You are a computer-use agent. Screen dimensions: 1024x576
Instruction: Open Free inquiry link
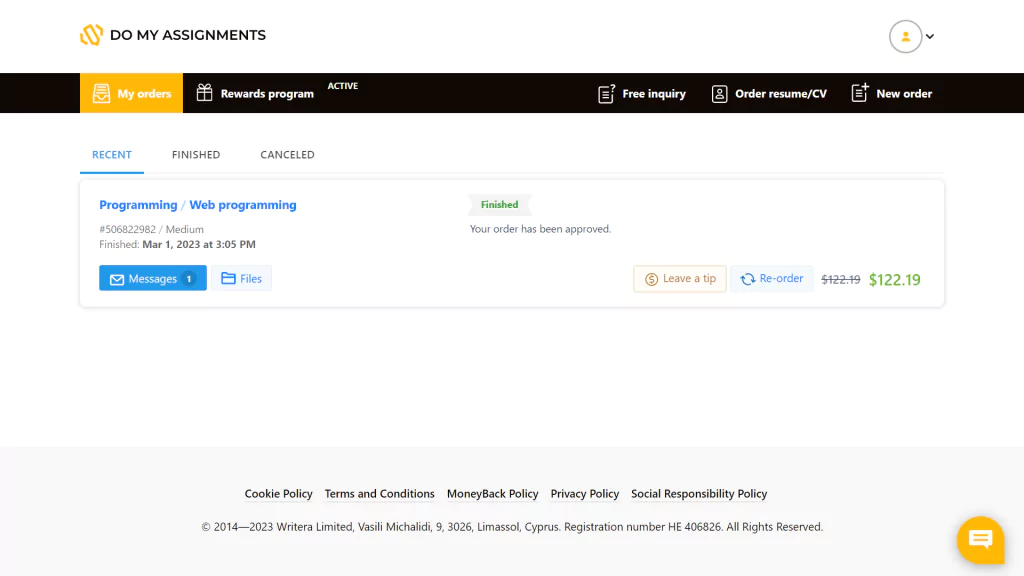pos(654,94)
